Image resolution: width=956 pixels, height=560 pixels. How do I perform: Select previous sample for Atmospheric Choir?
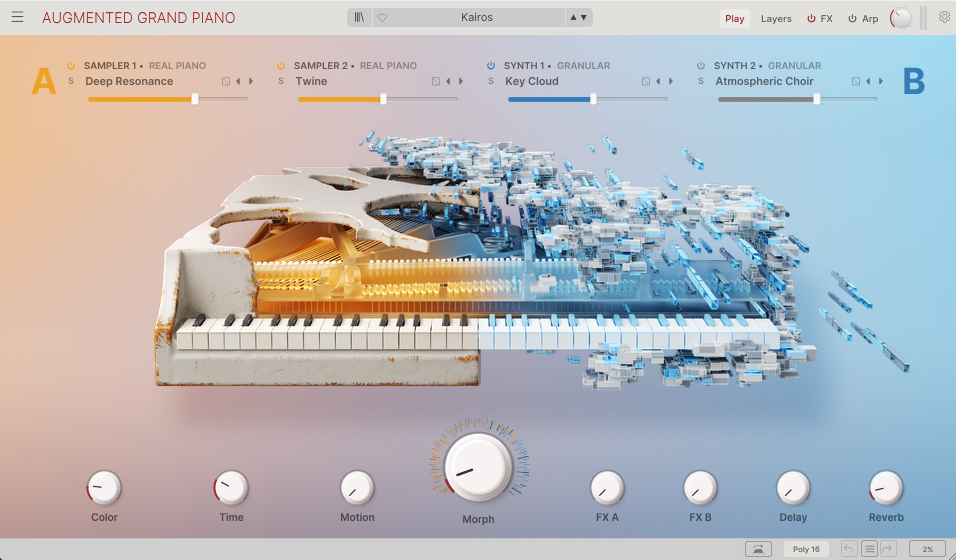(x=868, y=81)
